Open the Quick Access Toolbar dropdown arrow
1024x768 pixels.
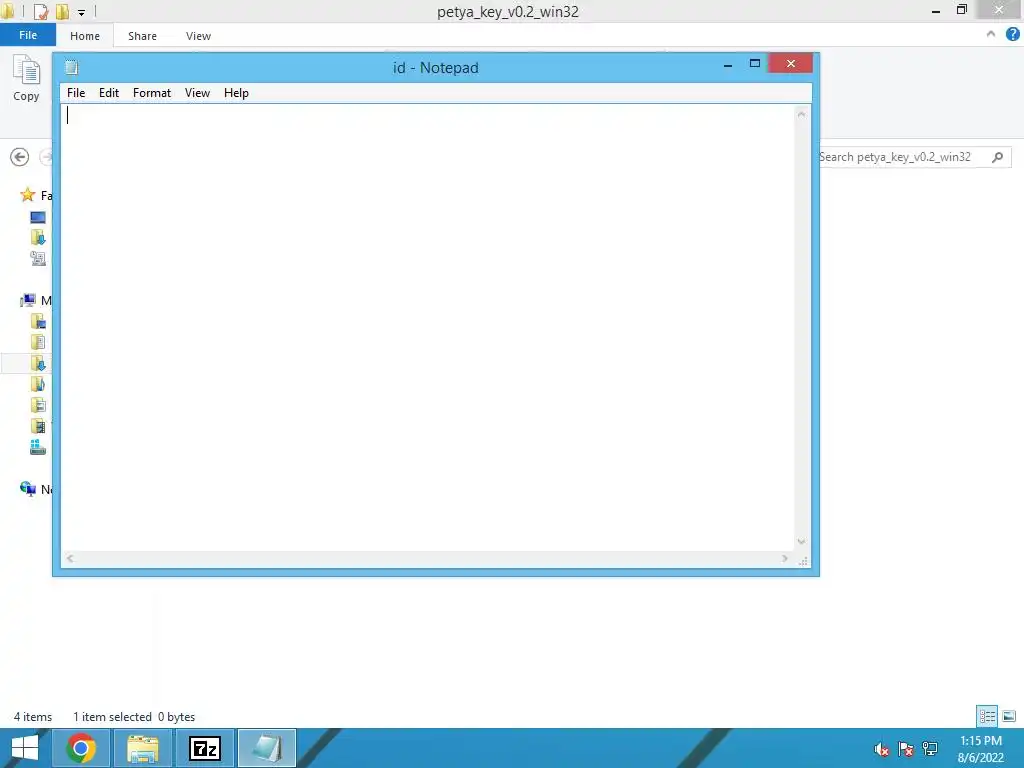82,12
